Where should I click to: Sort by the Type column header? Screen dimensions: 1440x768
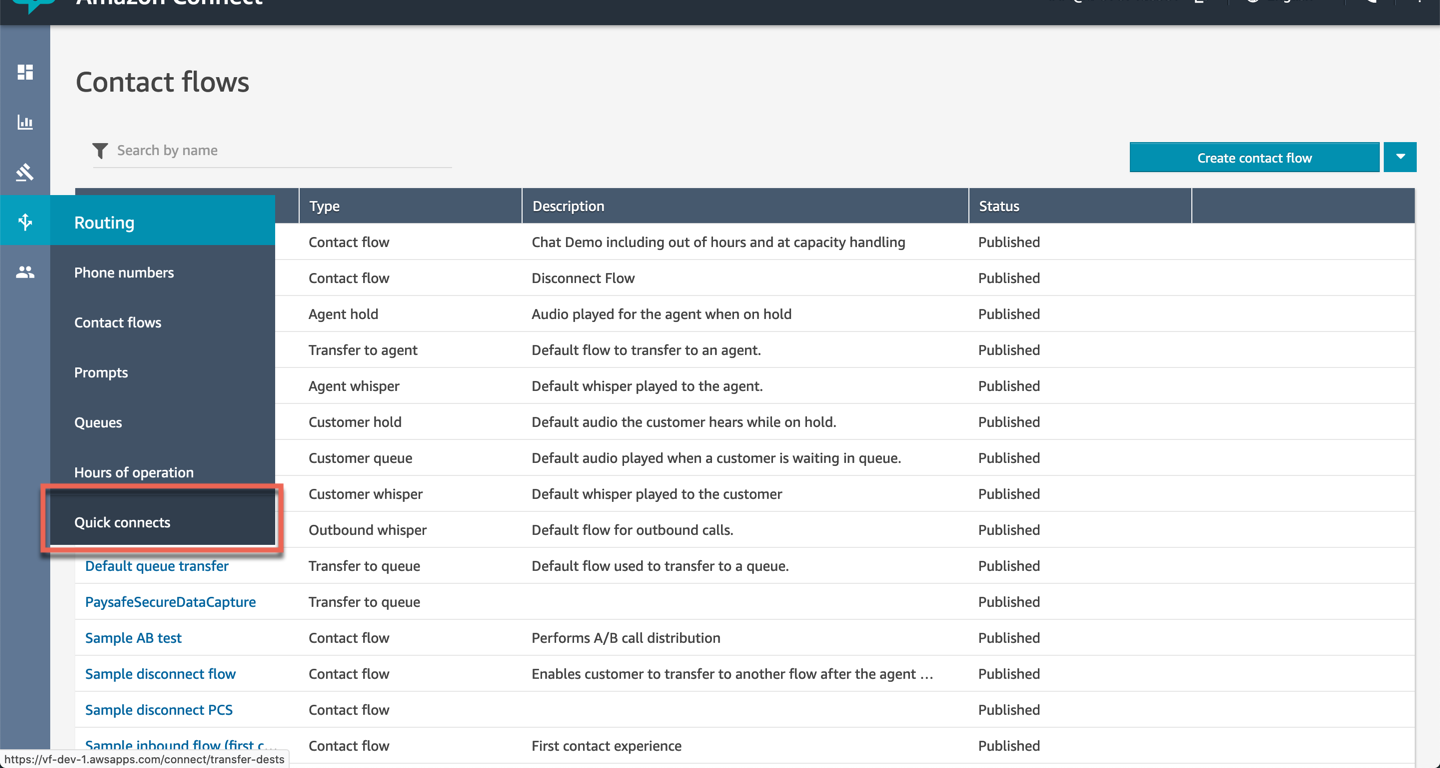pyautogui.click(x=325, y=206)
